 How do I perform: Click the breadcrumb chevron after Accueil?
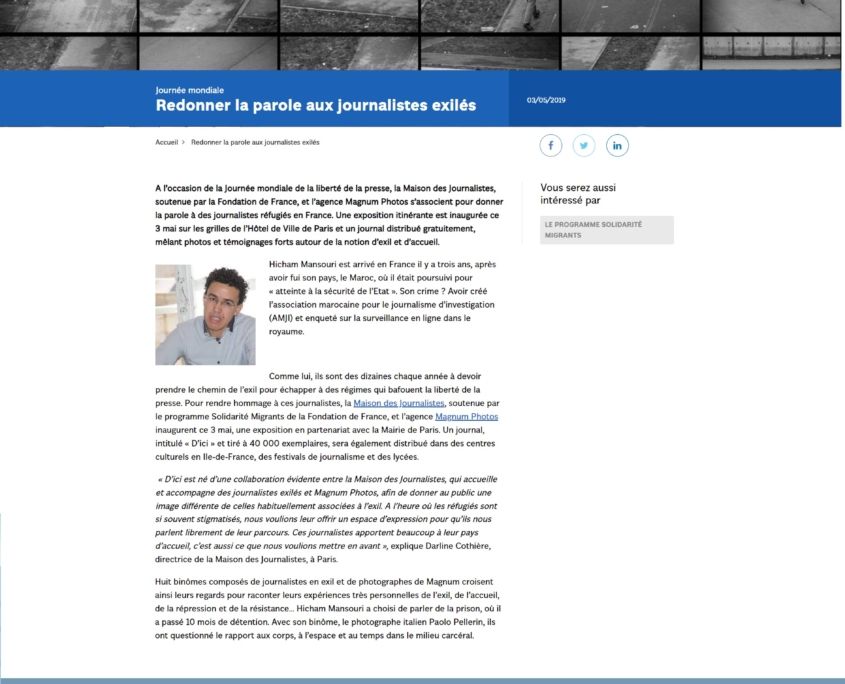(x=184, y=143)
